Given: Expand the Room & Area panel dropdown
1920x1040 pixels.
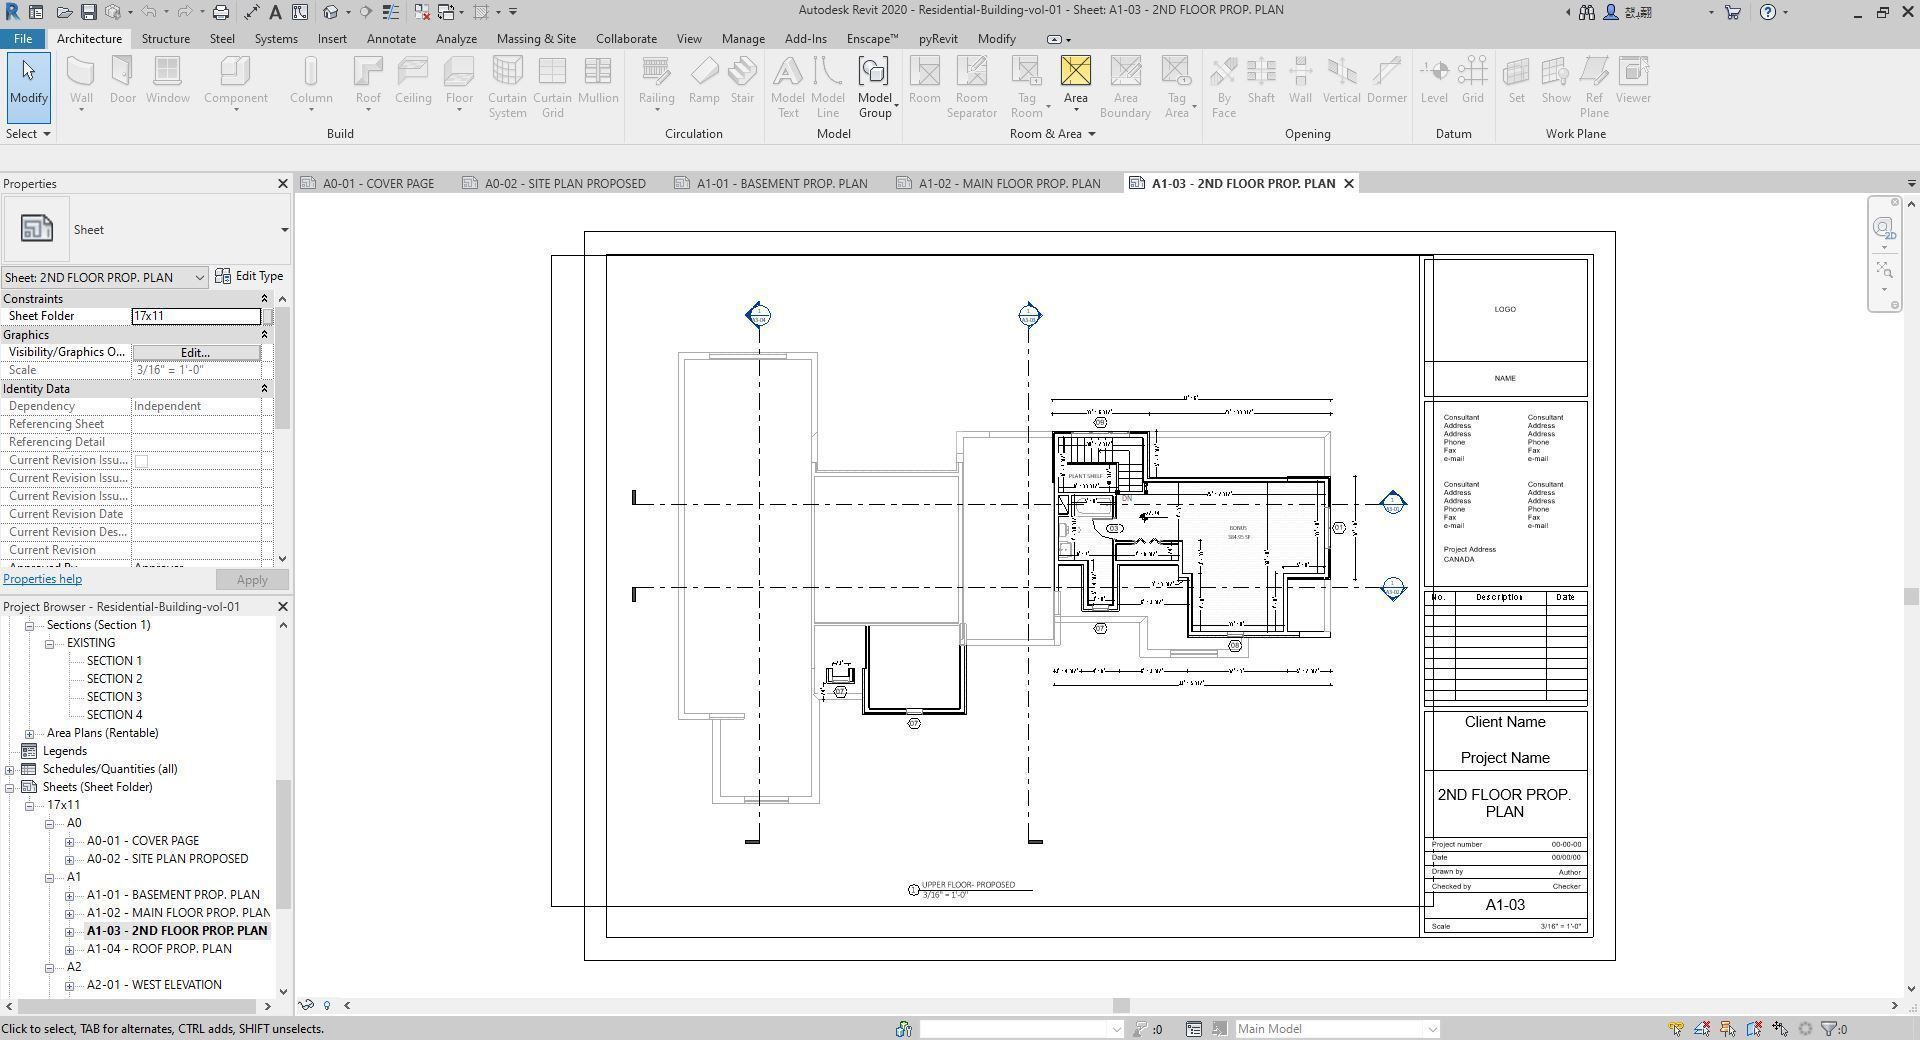Looking at the screenshot, I should (1091, 134).
